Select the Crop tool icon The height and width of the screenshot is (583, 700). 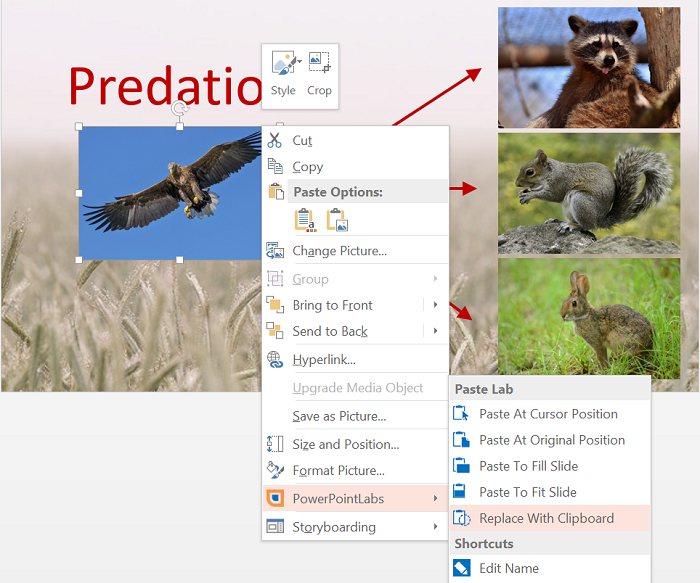(319, 64)
